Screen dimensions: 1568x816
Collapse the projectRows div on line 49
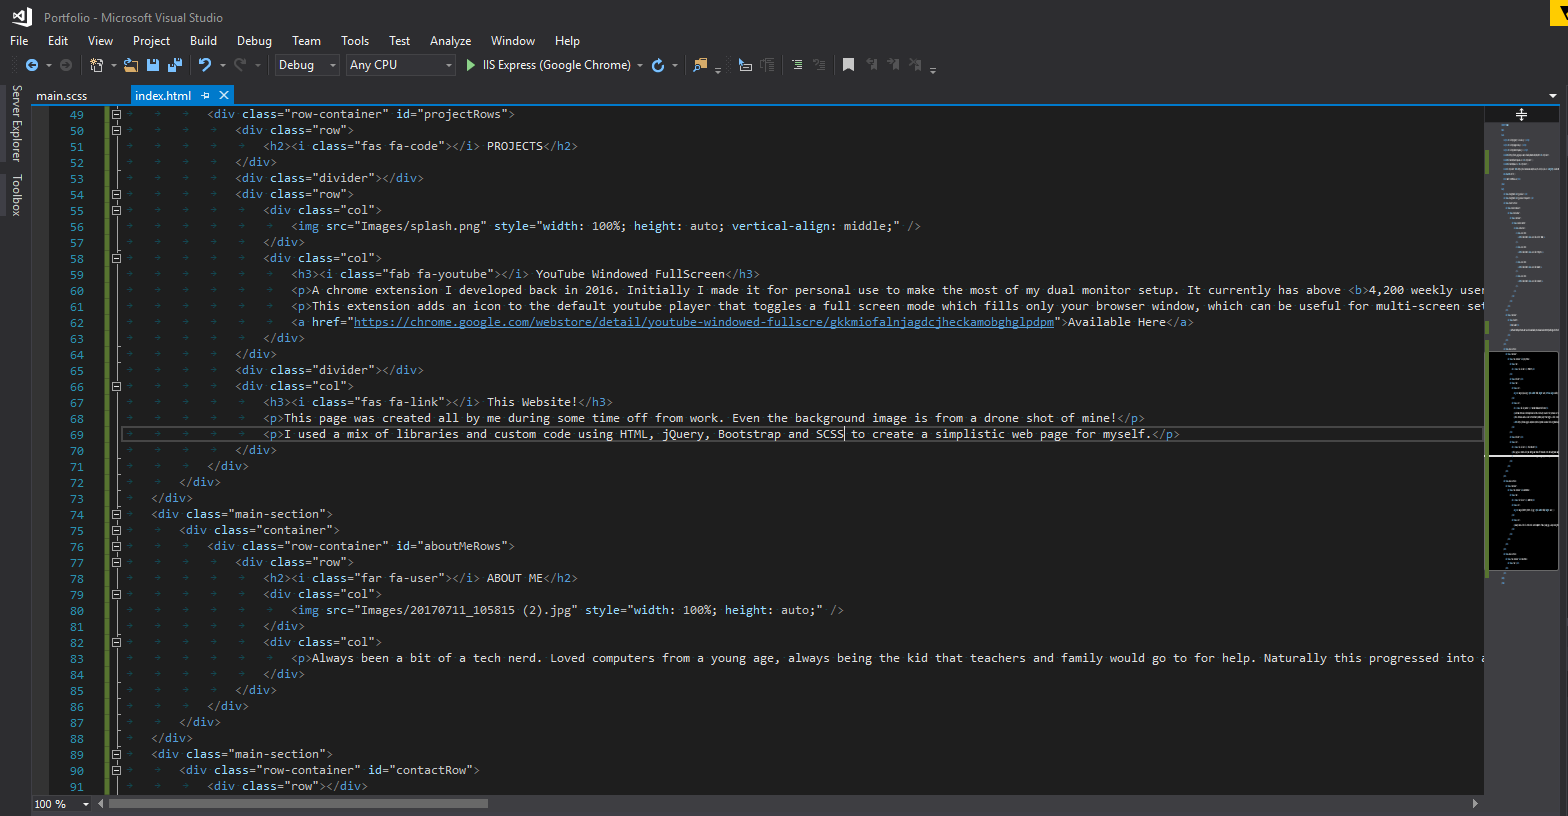click(x=116, y=114)
